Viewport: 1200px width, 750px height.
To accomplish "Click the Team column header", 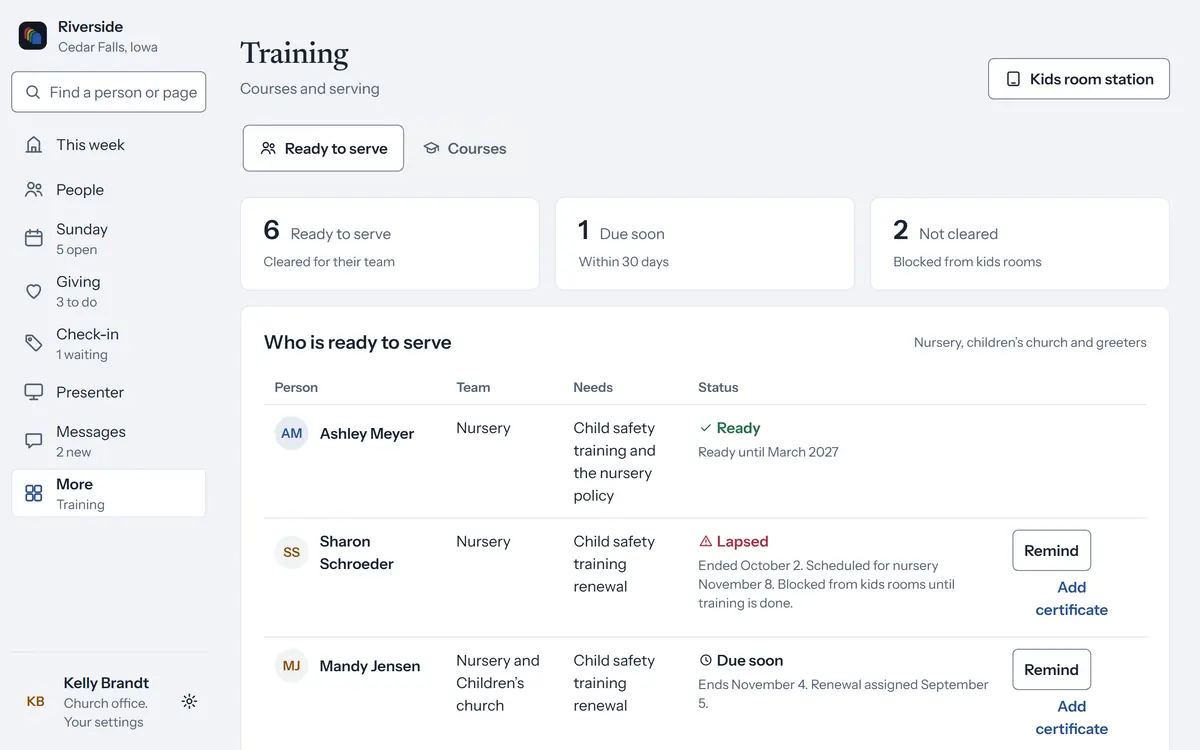I will (473, 387).
